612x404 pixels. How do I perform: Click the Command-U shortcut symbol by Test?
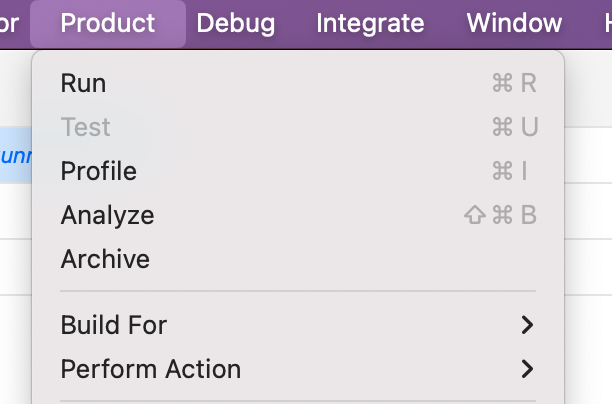point(515,127)
